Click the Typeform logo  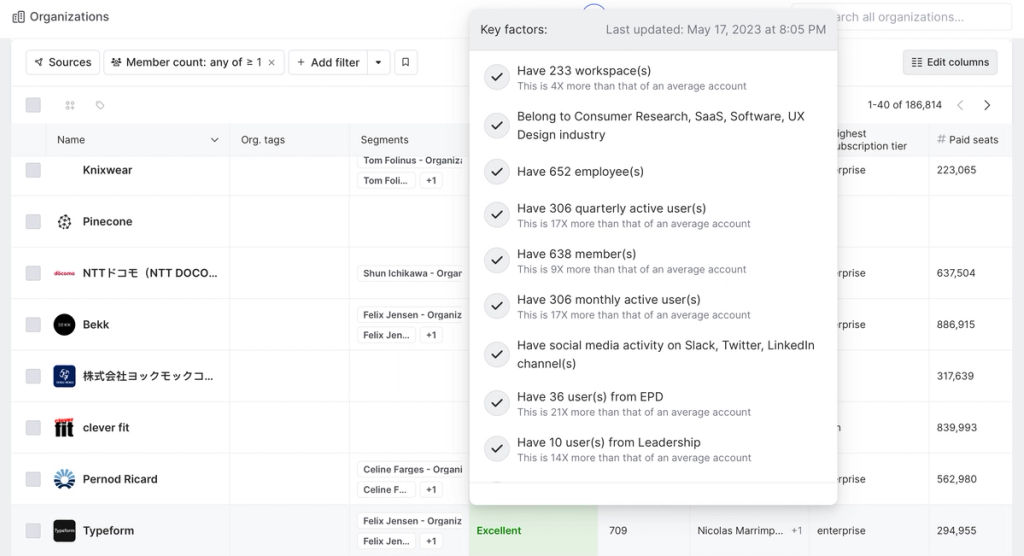(x=64, y=531)
